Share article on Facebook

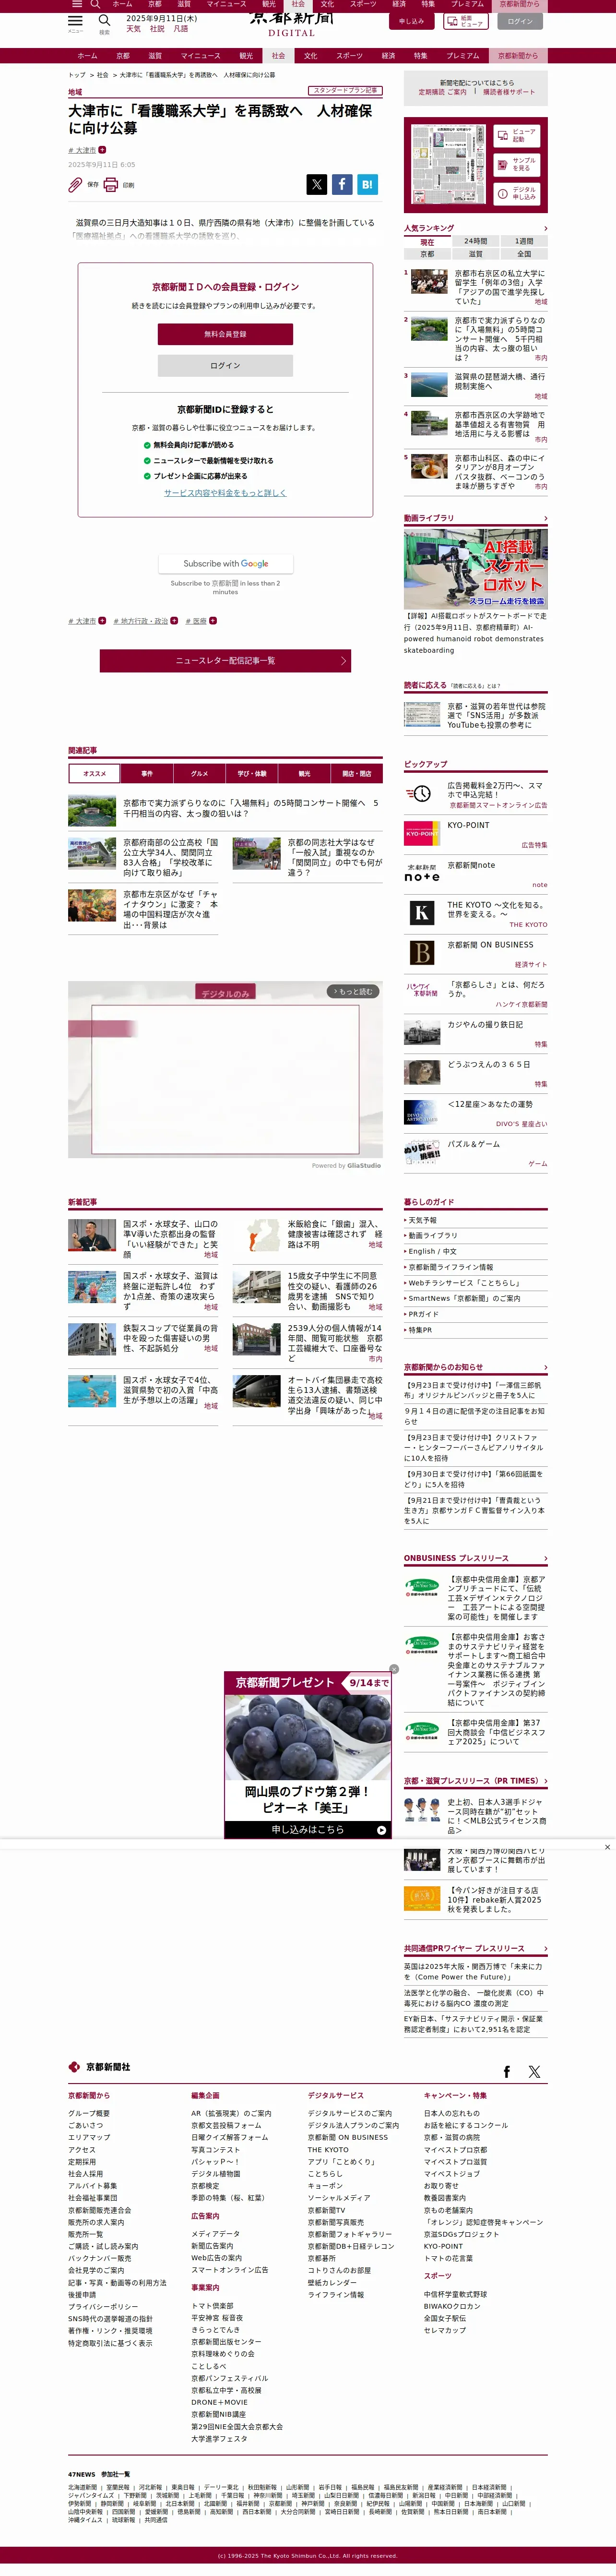coord(342,184)
